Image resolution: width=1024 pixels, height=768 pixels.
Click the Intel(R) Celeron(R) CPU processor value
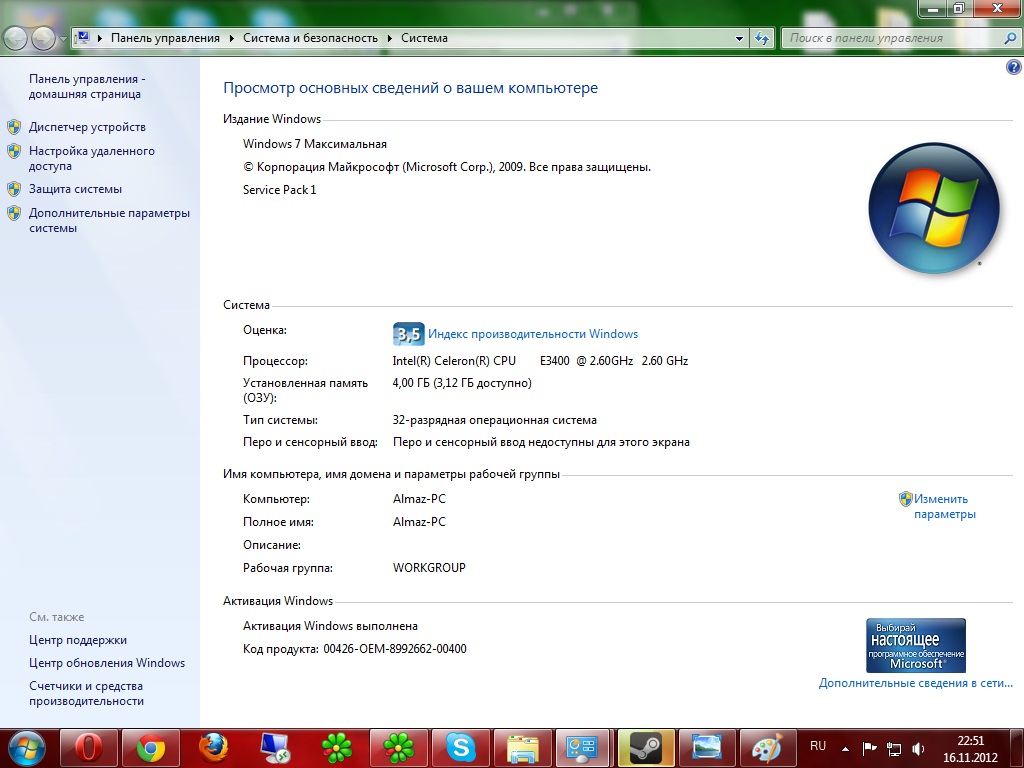point(540,360)
